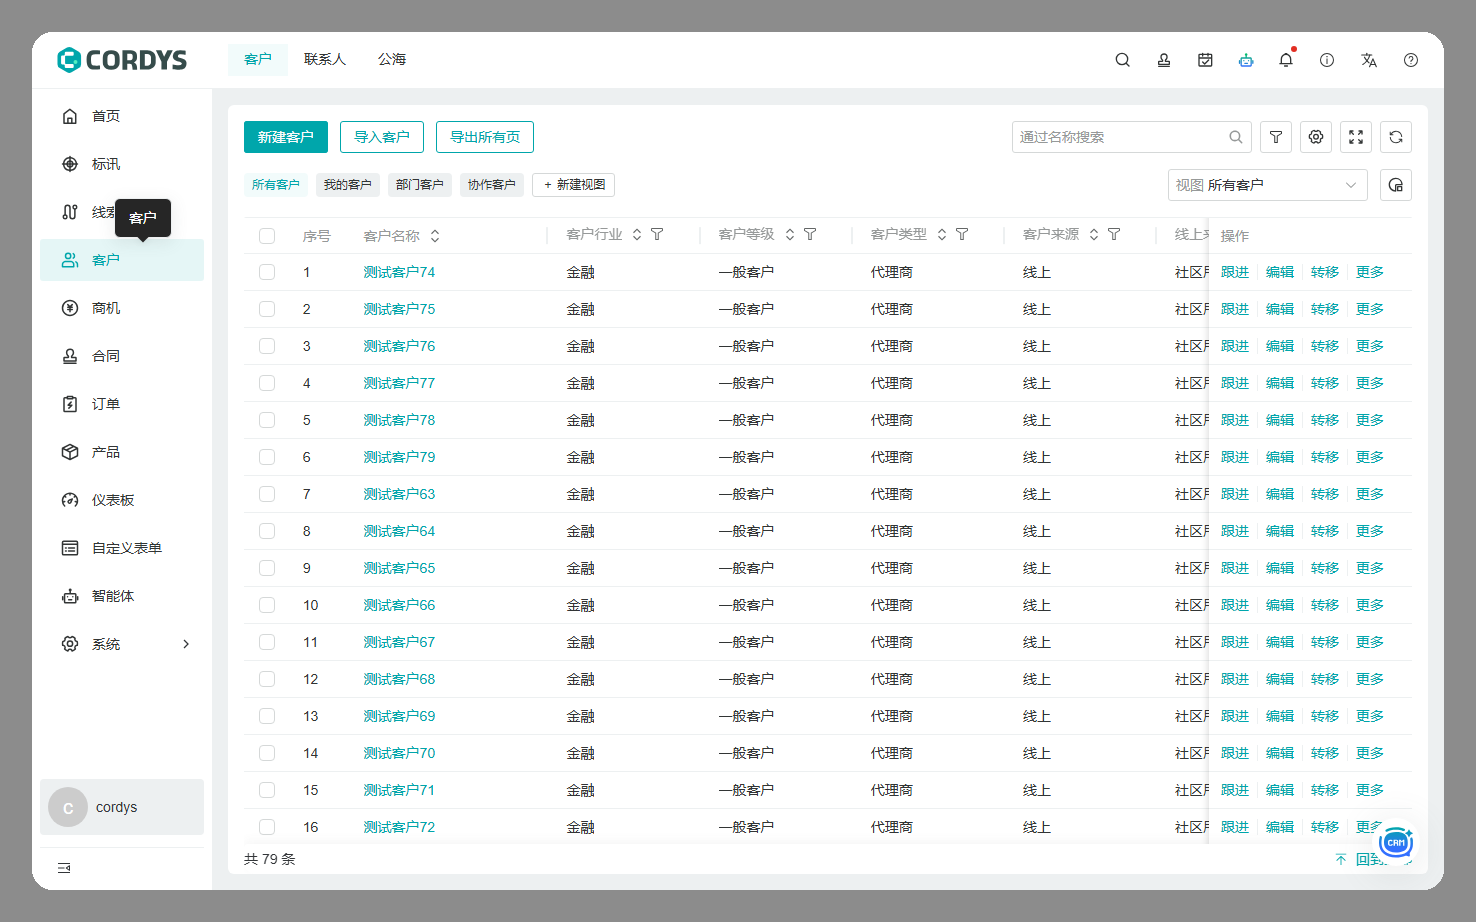Expand the 系统 sidebar menu

[x=122, y=644]
